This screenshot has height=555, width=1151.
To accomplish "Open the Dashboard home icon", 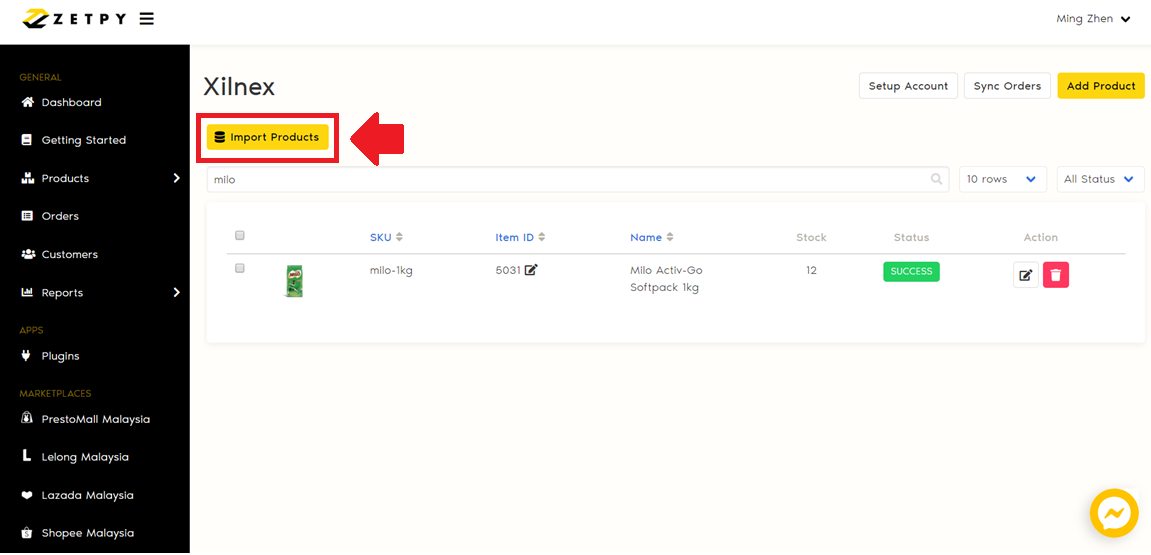I will tap(28, 102).
